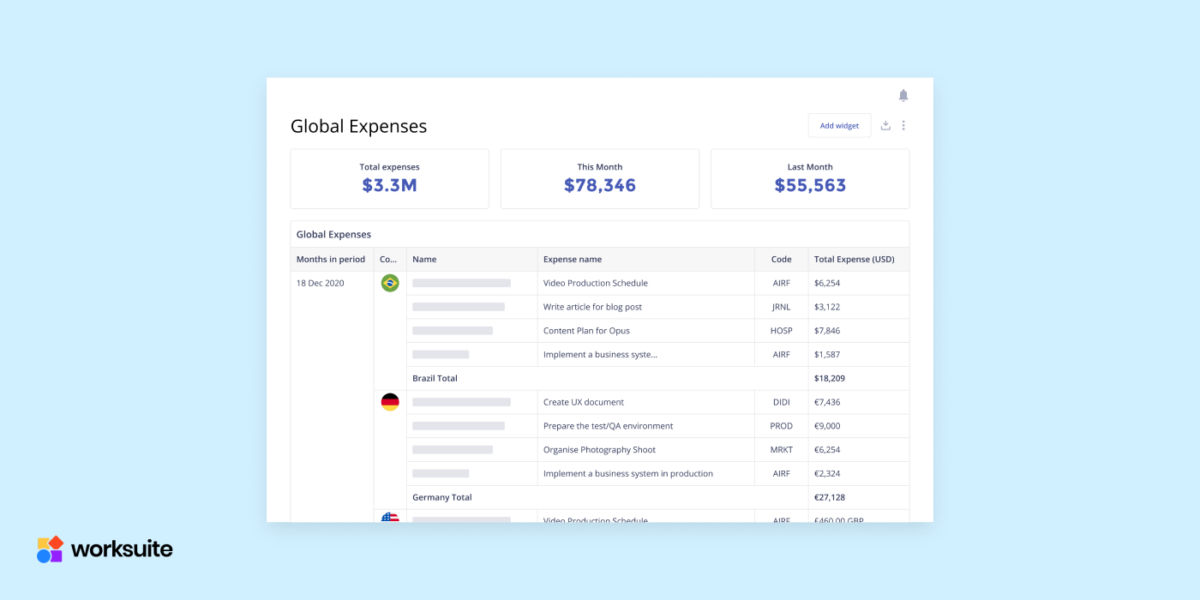Click the Global Expenses panel title
The height and width of the screenshot is (600, 1200).
[333, 234]
